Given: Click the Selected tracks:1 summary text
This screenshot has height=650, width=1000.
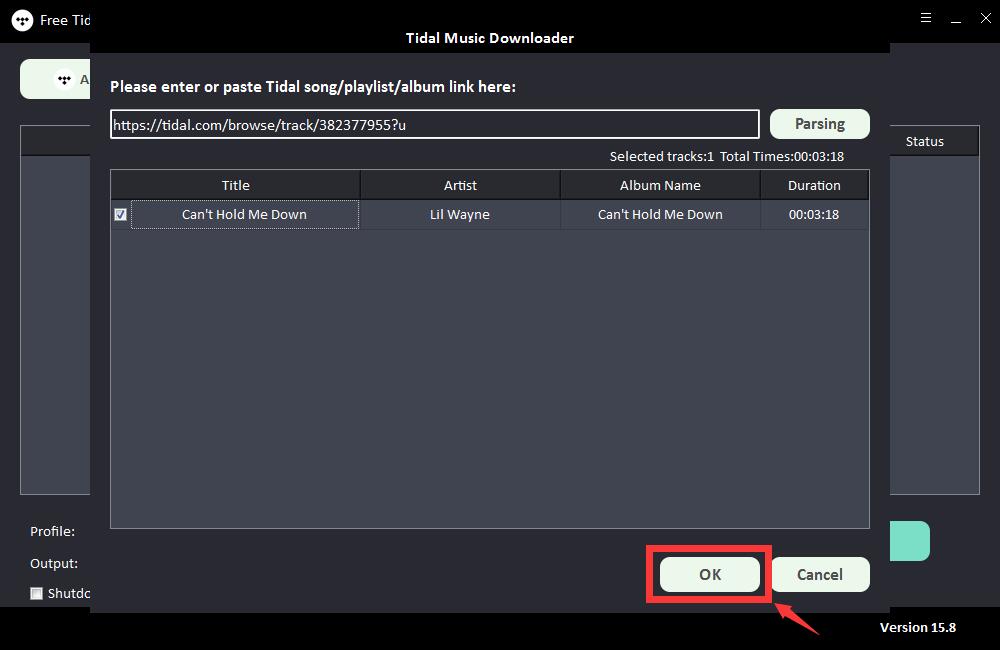Looking at the screenshot, I should (x=661, y=156).
